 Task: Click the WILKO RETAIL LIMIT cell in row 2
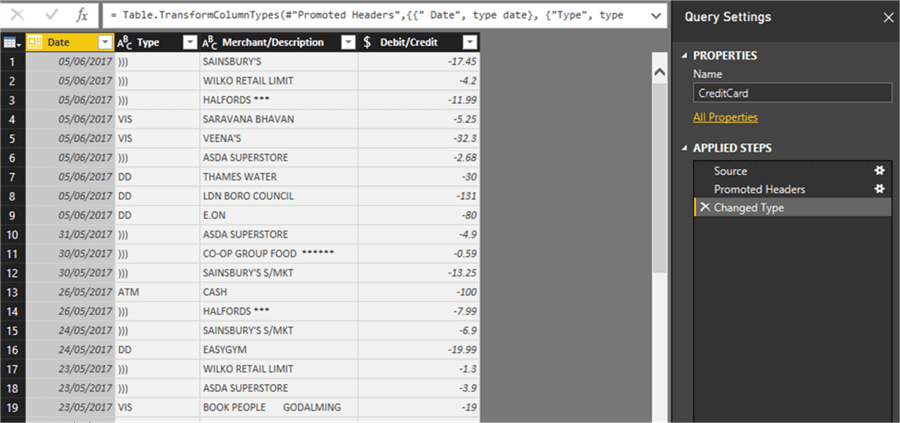point(279,81)
